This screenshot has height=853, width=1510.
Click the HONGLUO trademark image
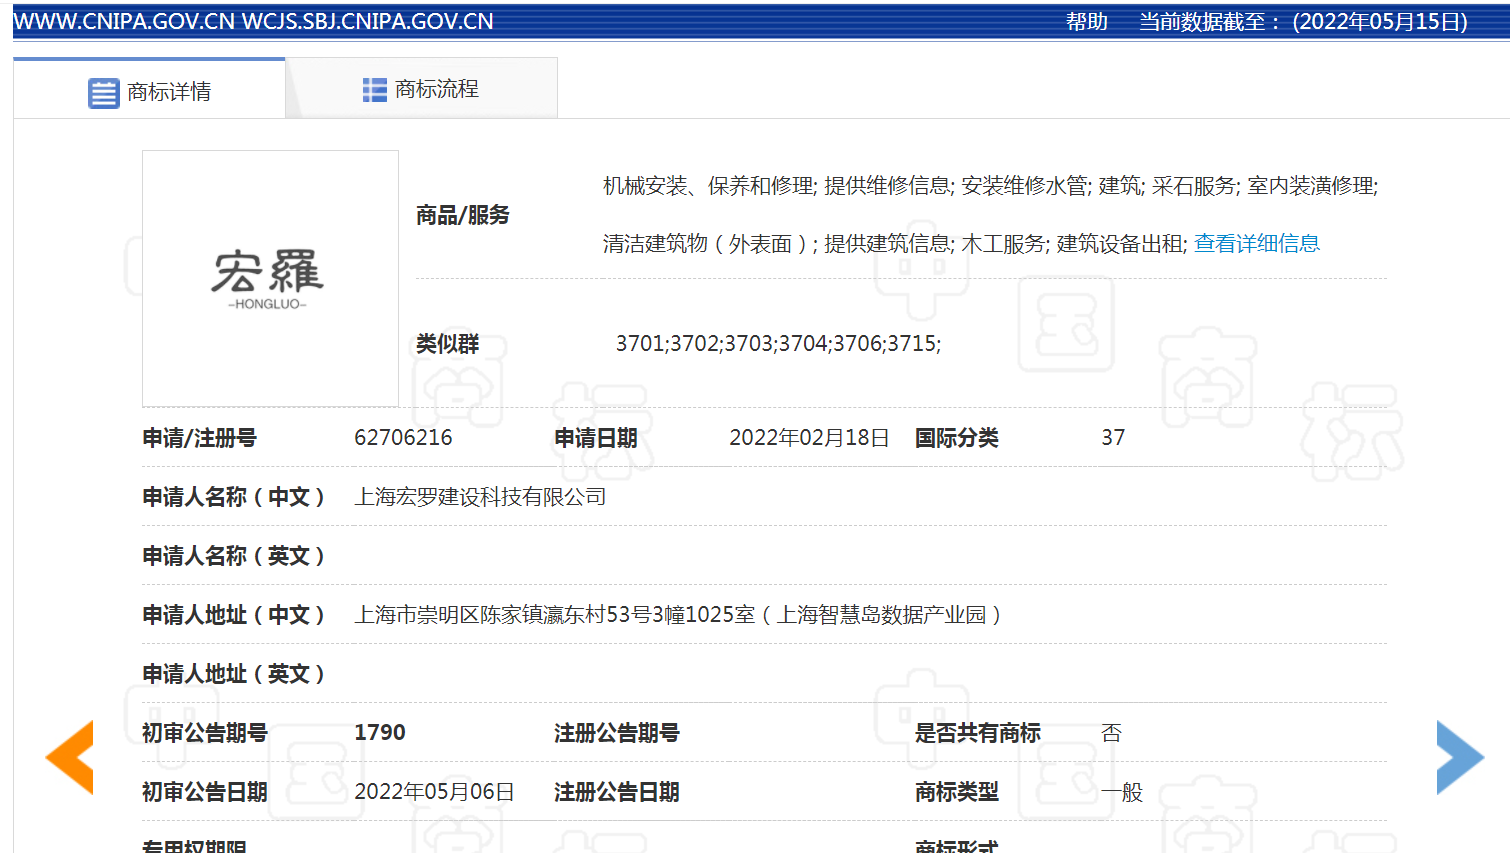270,279
